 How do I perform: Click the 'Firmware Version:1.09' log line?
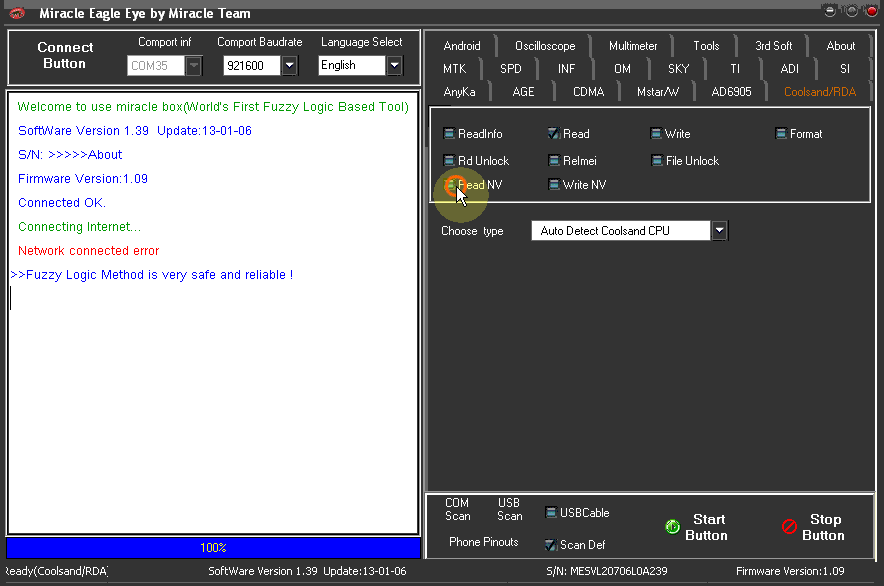[x=83, y=179]
